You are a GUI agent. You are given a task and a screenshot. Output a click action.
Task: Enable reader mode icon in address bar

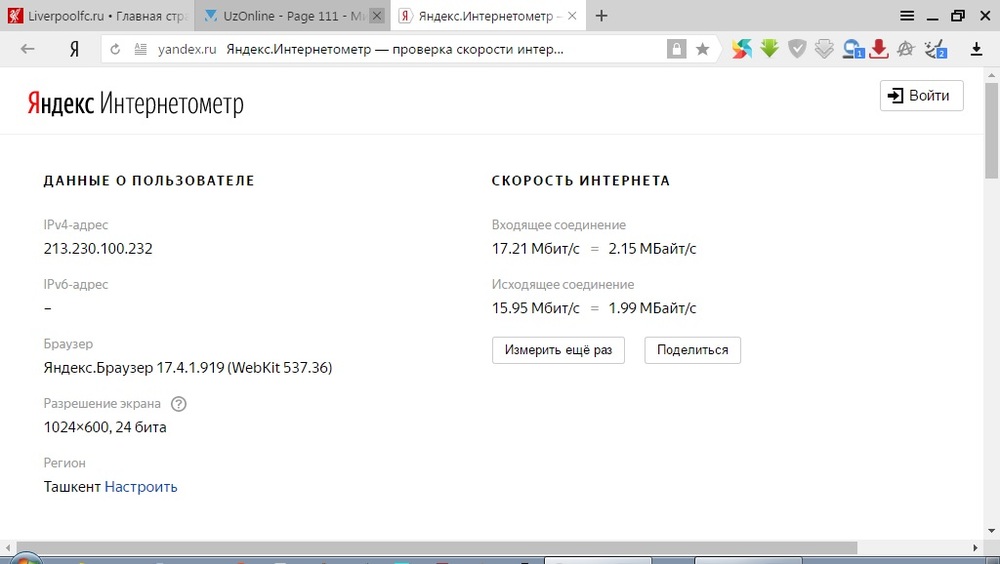click(x=140, y=49)
